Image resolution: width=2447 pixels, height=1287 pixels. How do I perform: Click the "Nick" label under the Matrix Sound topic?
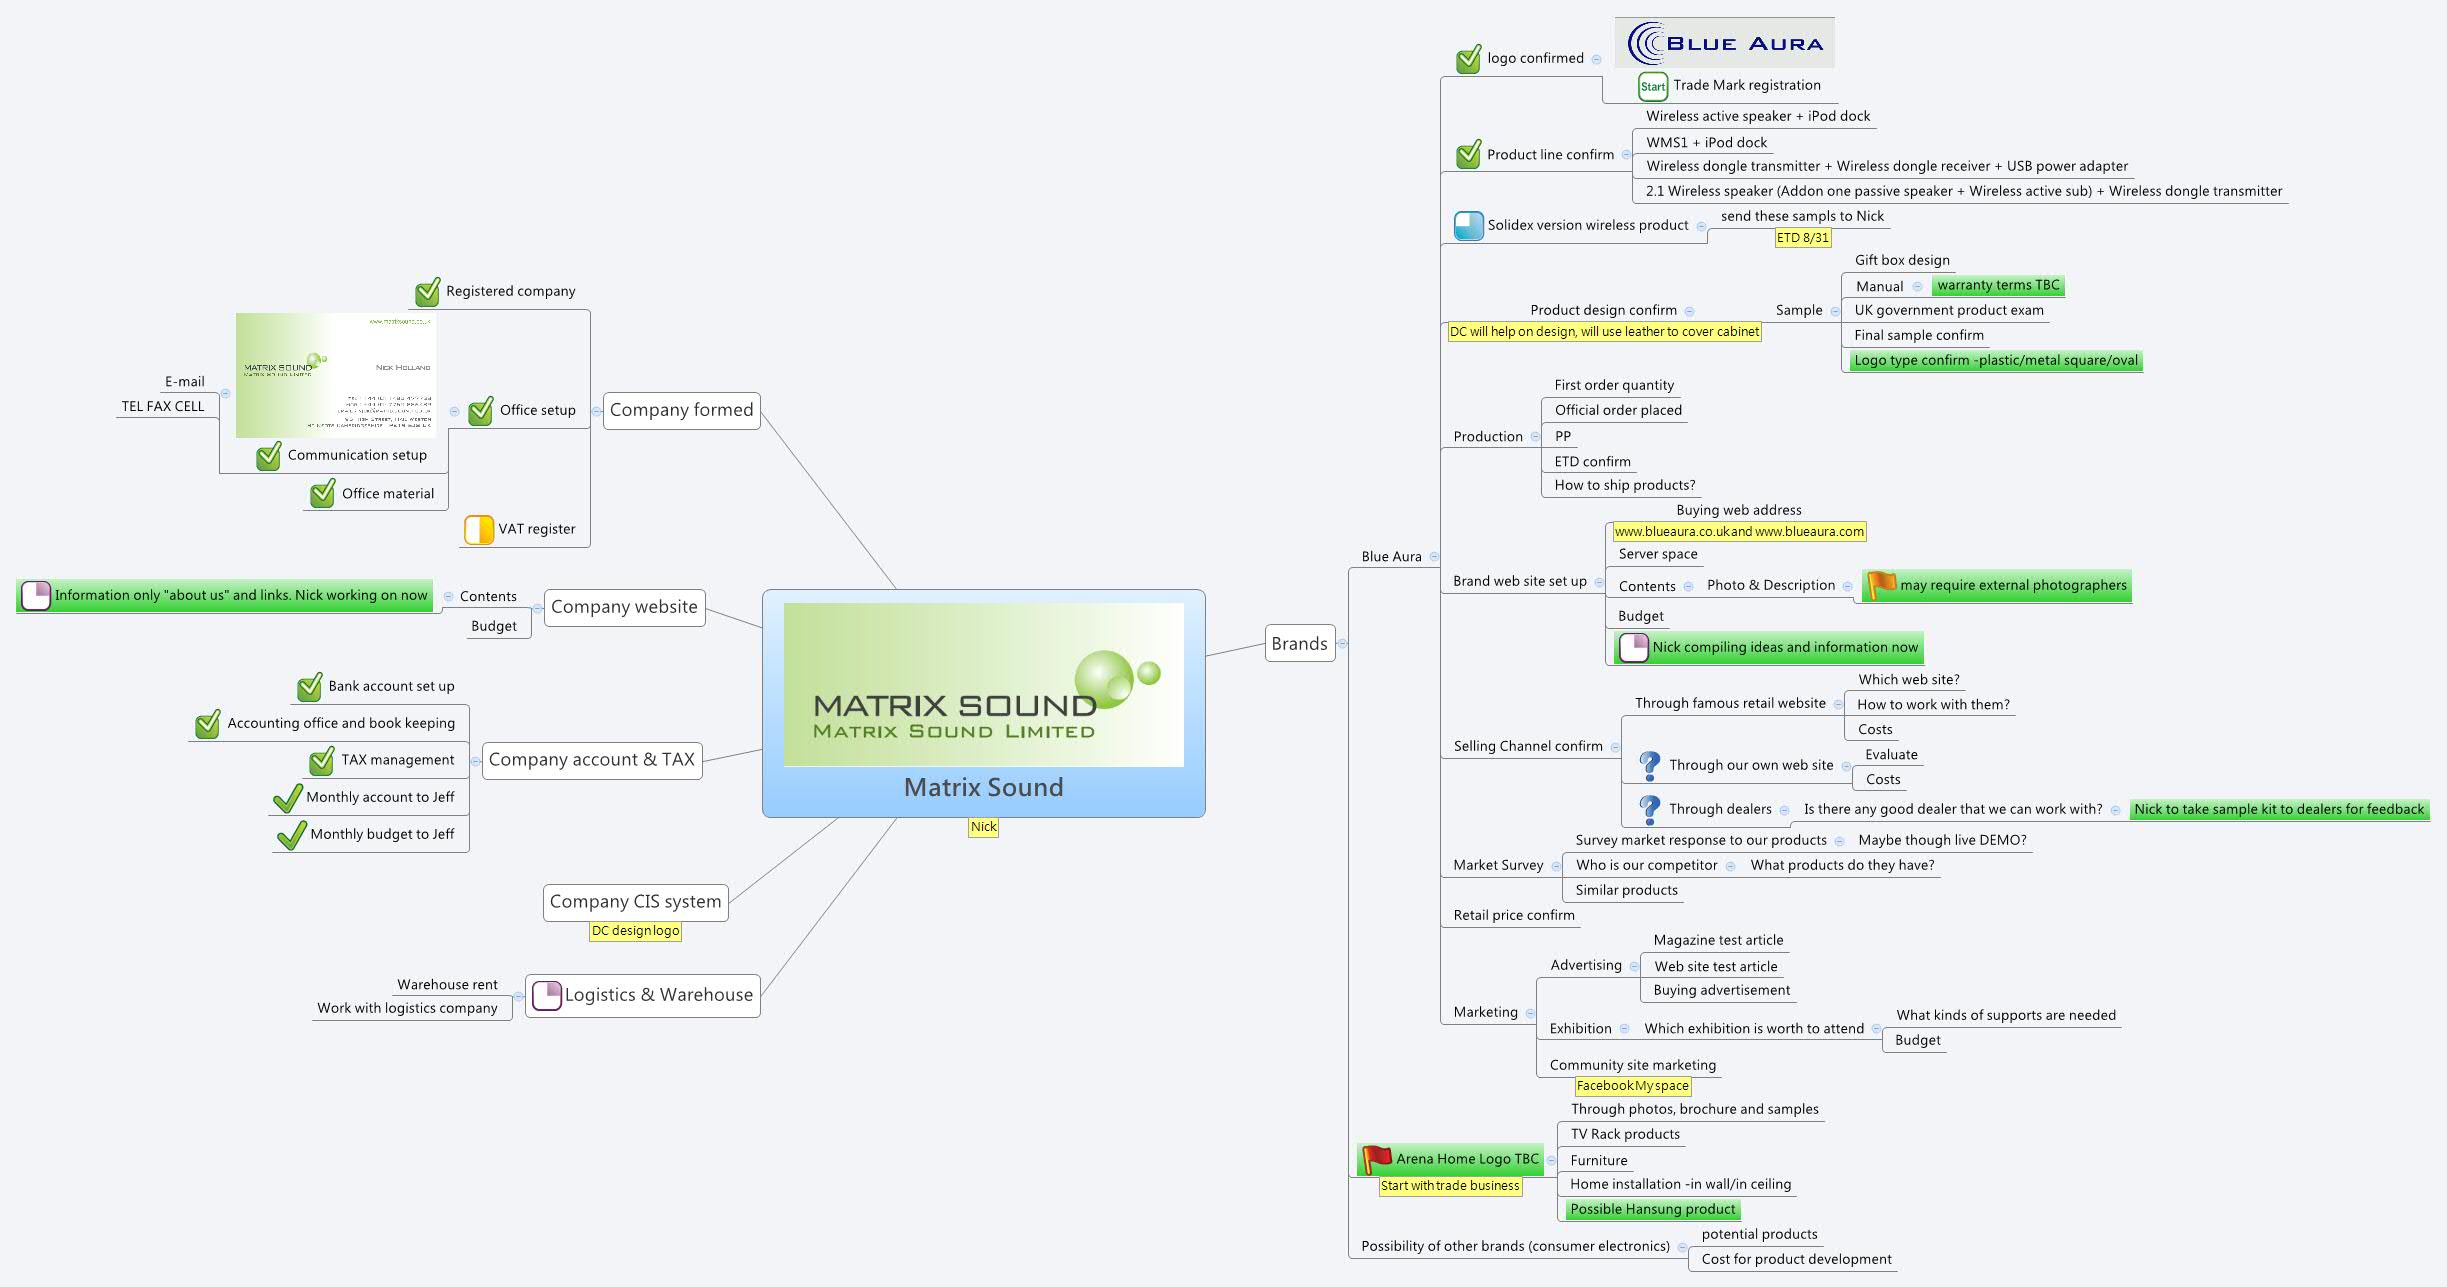pyautogui.click(x=984, y=827)
